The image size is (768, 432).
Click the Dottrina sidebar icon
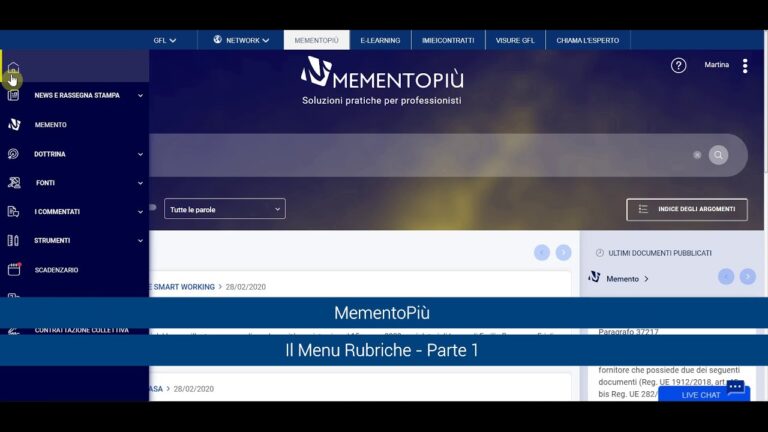(13, 154)
